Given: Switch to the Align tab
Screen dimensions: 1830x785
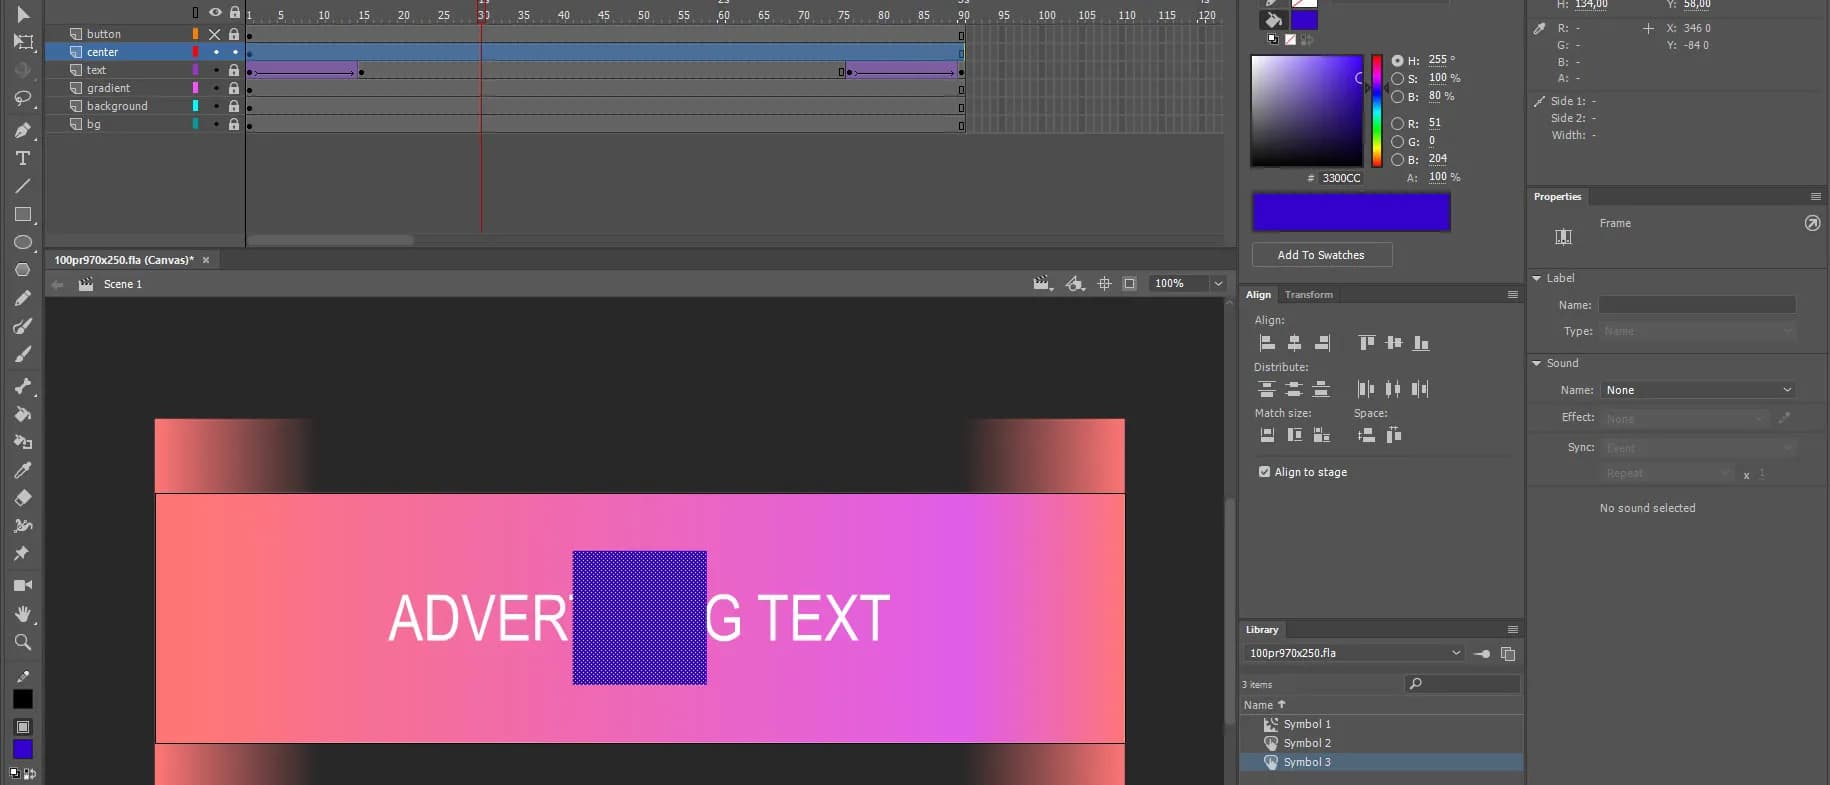Looking at the screenshot, I should coord(1258,295).
